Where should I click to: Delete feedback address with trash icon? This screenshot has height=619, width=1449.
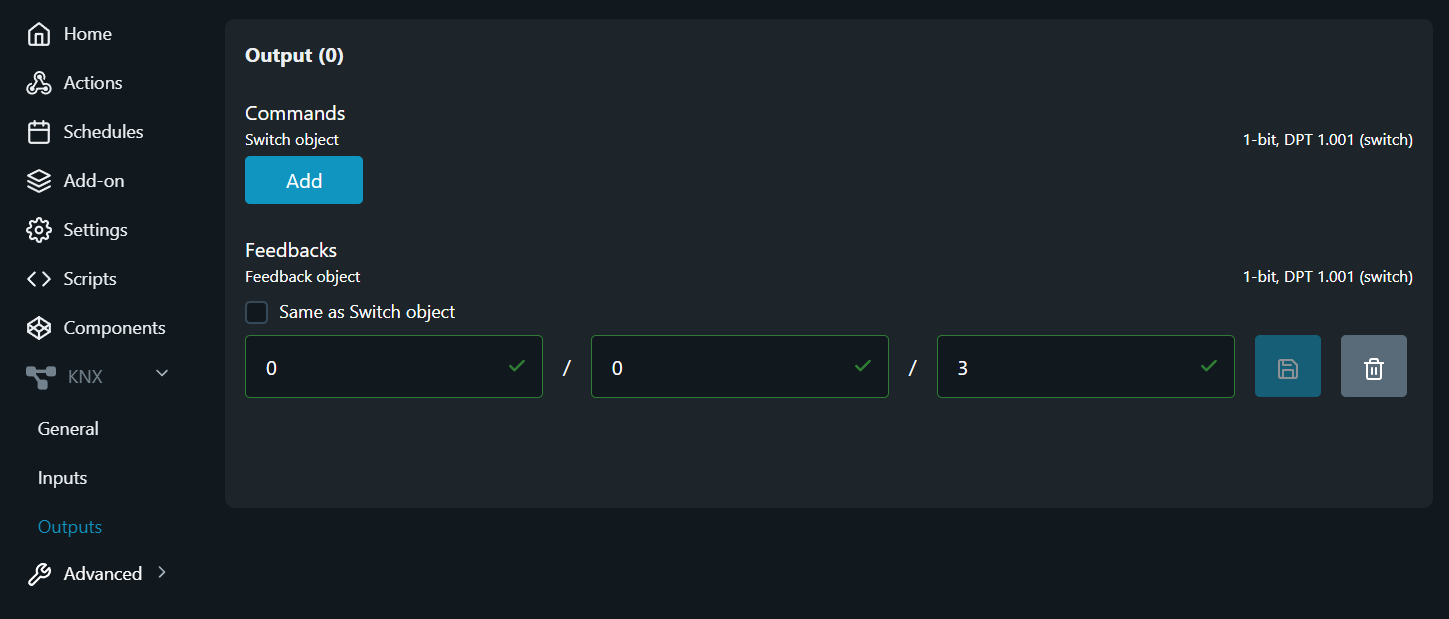(x=1374, y=366)
